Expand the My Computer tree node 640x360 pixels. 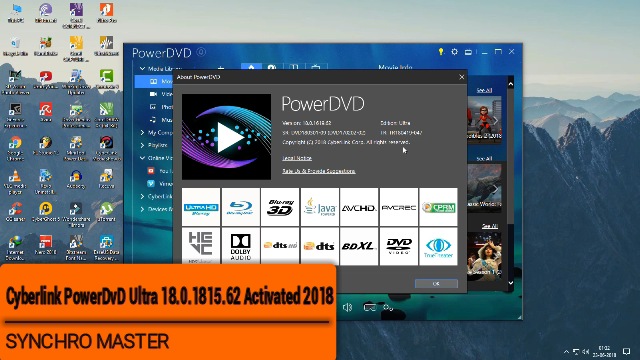(x=142, y=133)
